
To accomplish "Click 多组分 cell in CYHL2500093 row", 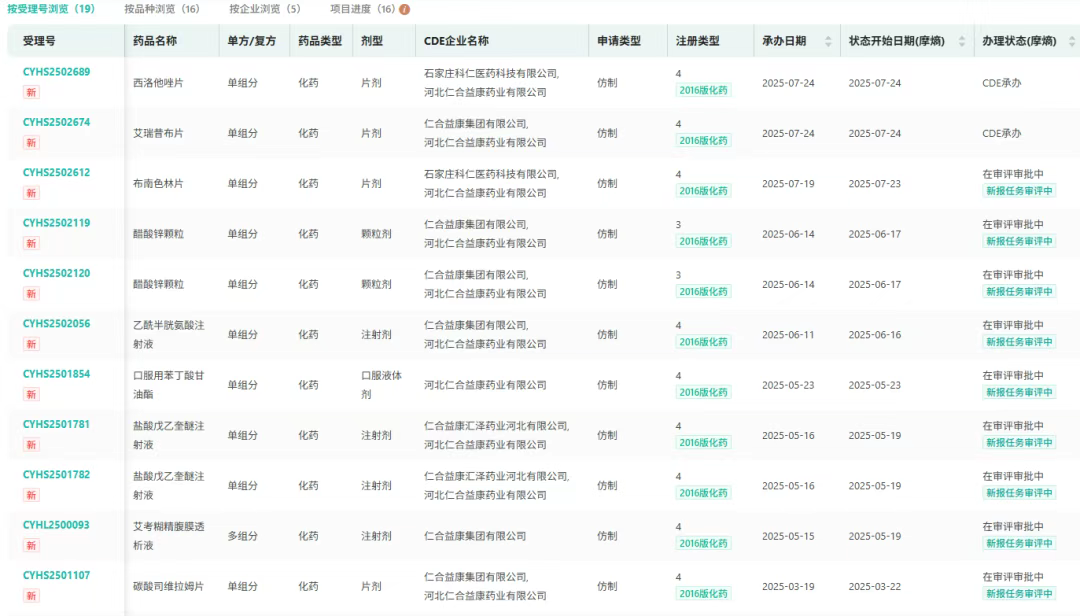I will (x=242, y=536).
